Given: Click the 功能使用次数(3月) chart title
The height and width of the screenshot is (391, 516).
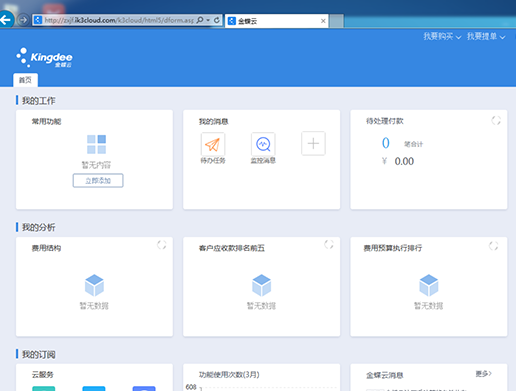Looking at the screenshot, I should pyautogui.click(x=229, y=375).
